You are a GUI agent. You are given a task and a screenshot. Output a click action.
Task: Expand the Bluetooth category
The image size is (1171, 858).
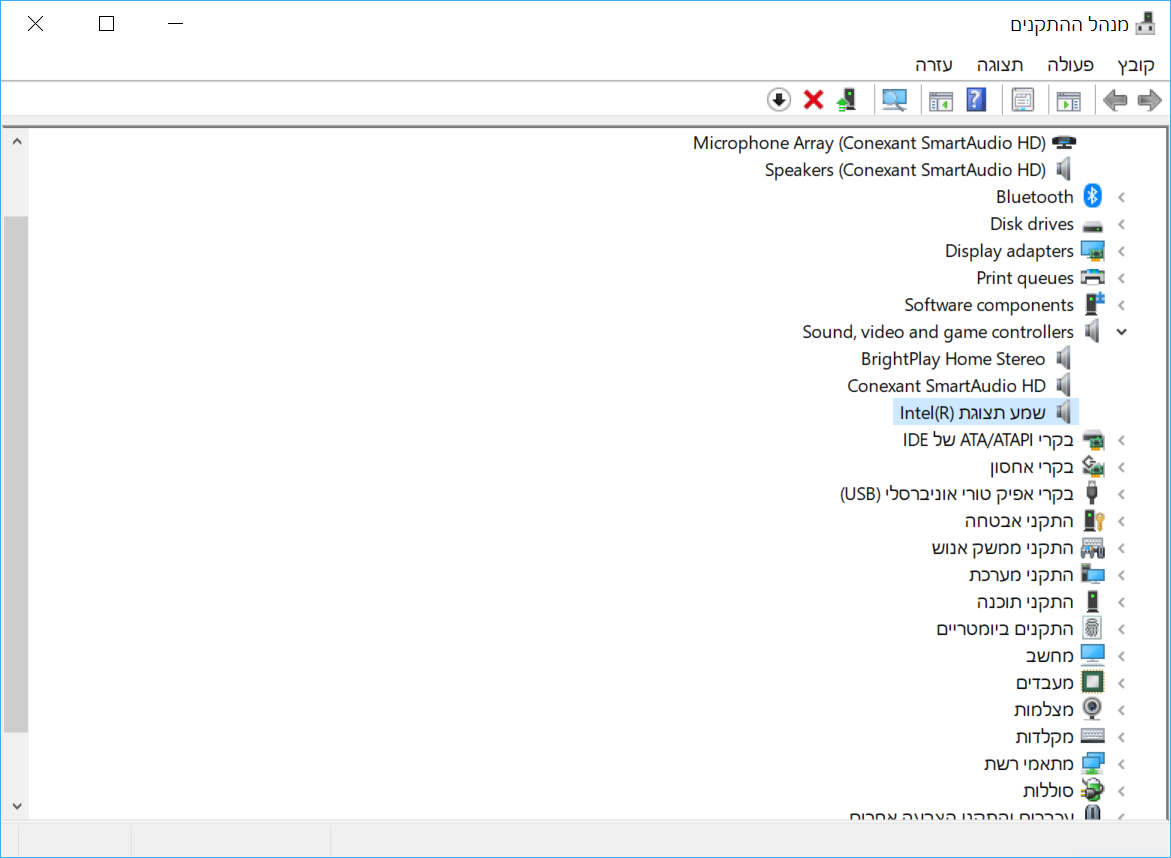click(1121, 197)
